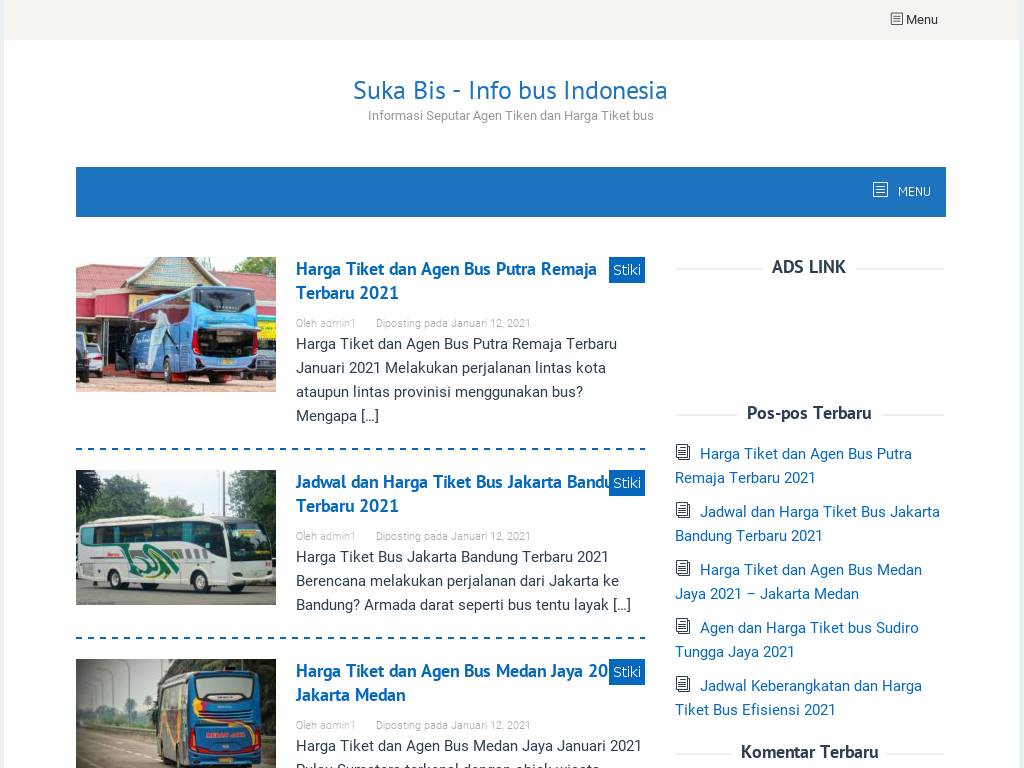Click the Medan Jaya bus thumbnail

click(176, 712)
